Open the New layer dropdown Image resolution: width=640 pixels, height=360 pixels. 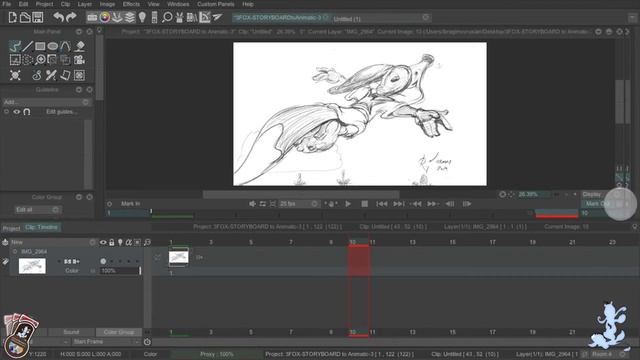coord(53,242)
